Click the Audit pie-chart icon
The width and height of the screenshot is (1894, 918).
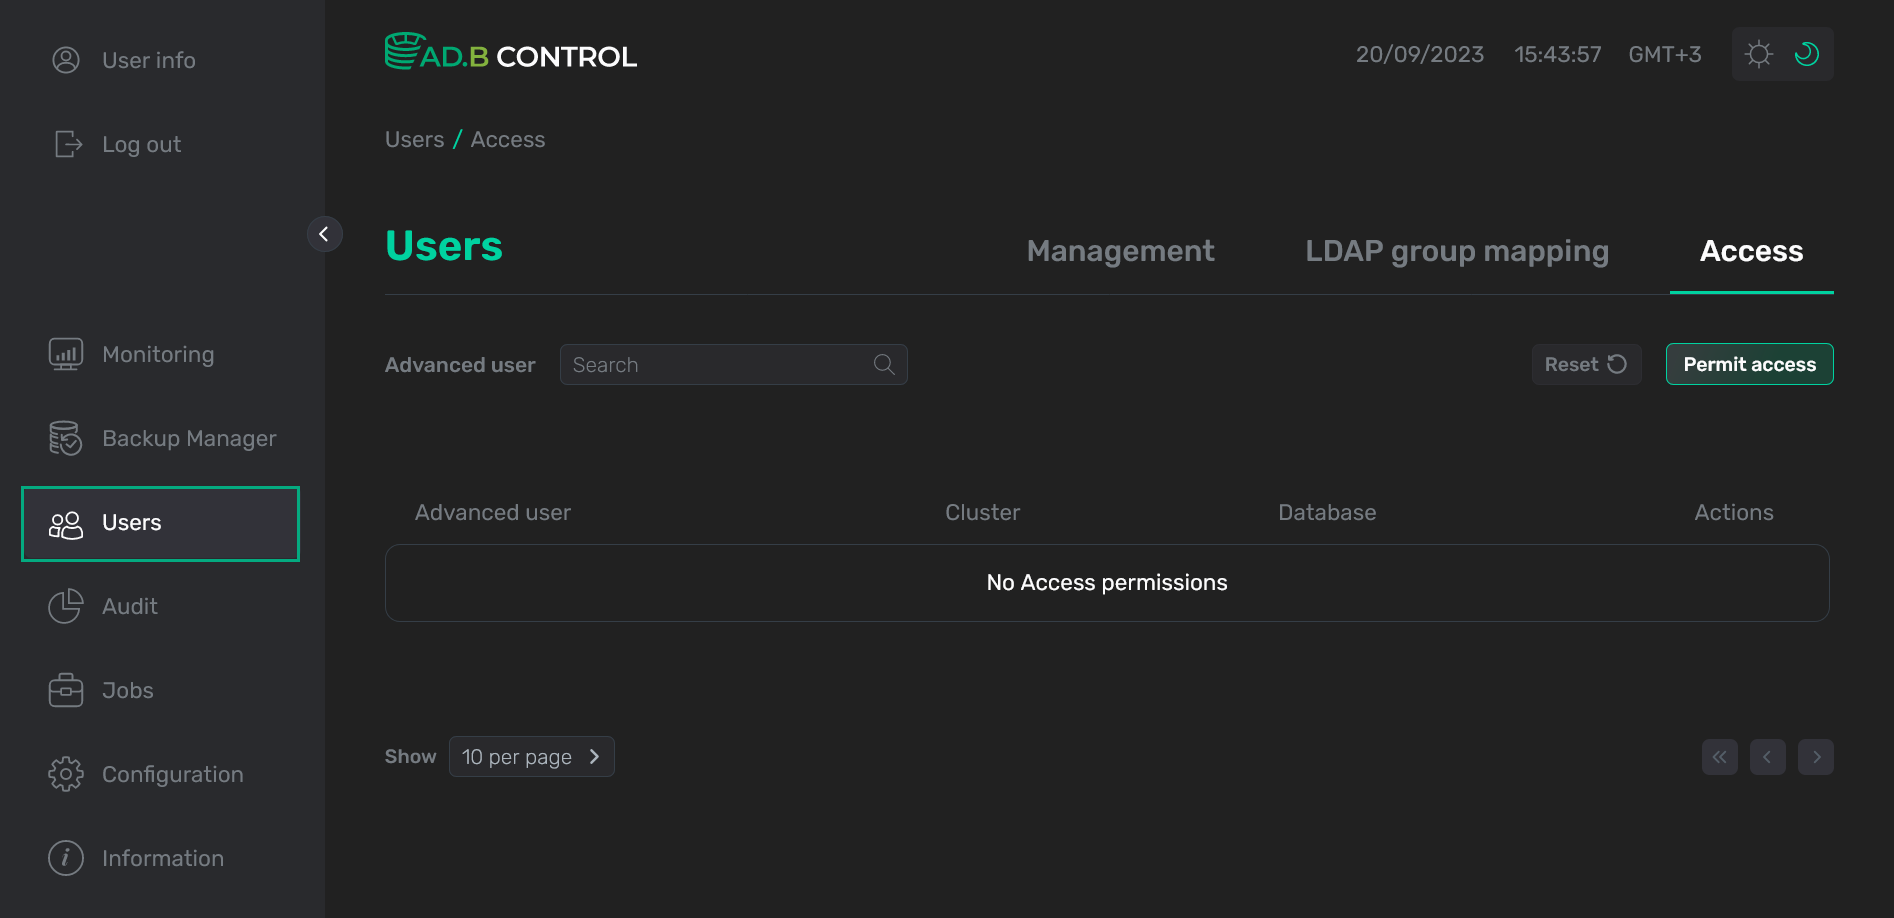click(x=65, y=606)
